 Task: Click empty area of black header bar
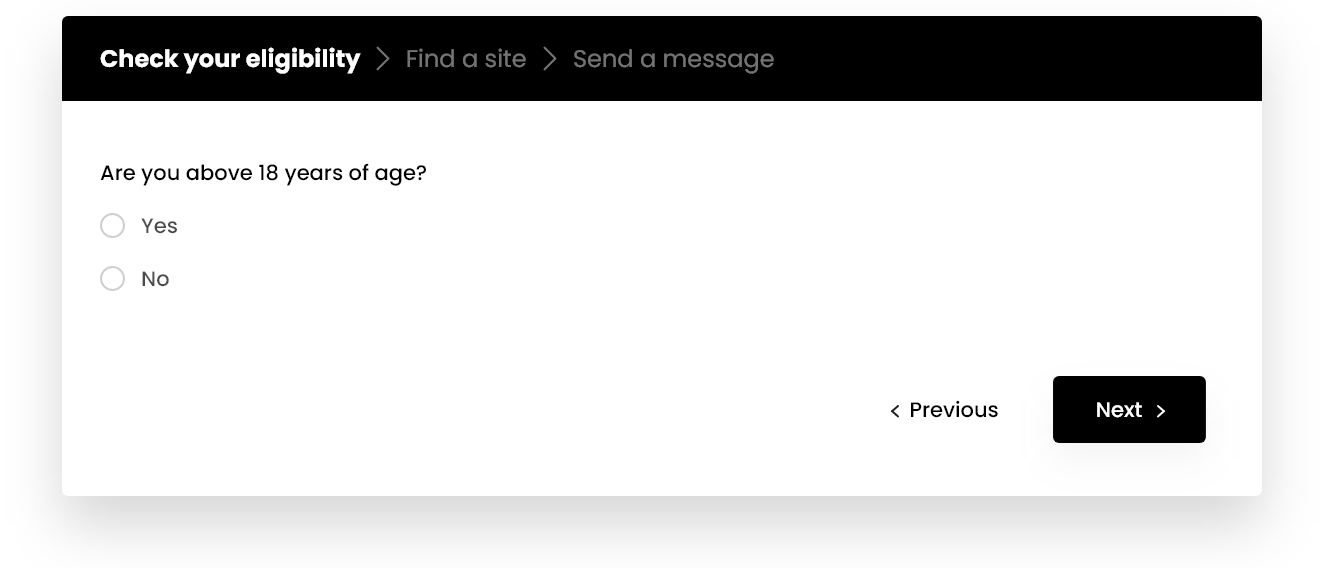pos(1000,59)
